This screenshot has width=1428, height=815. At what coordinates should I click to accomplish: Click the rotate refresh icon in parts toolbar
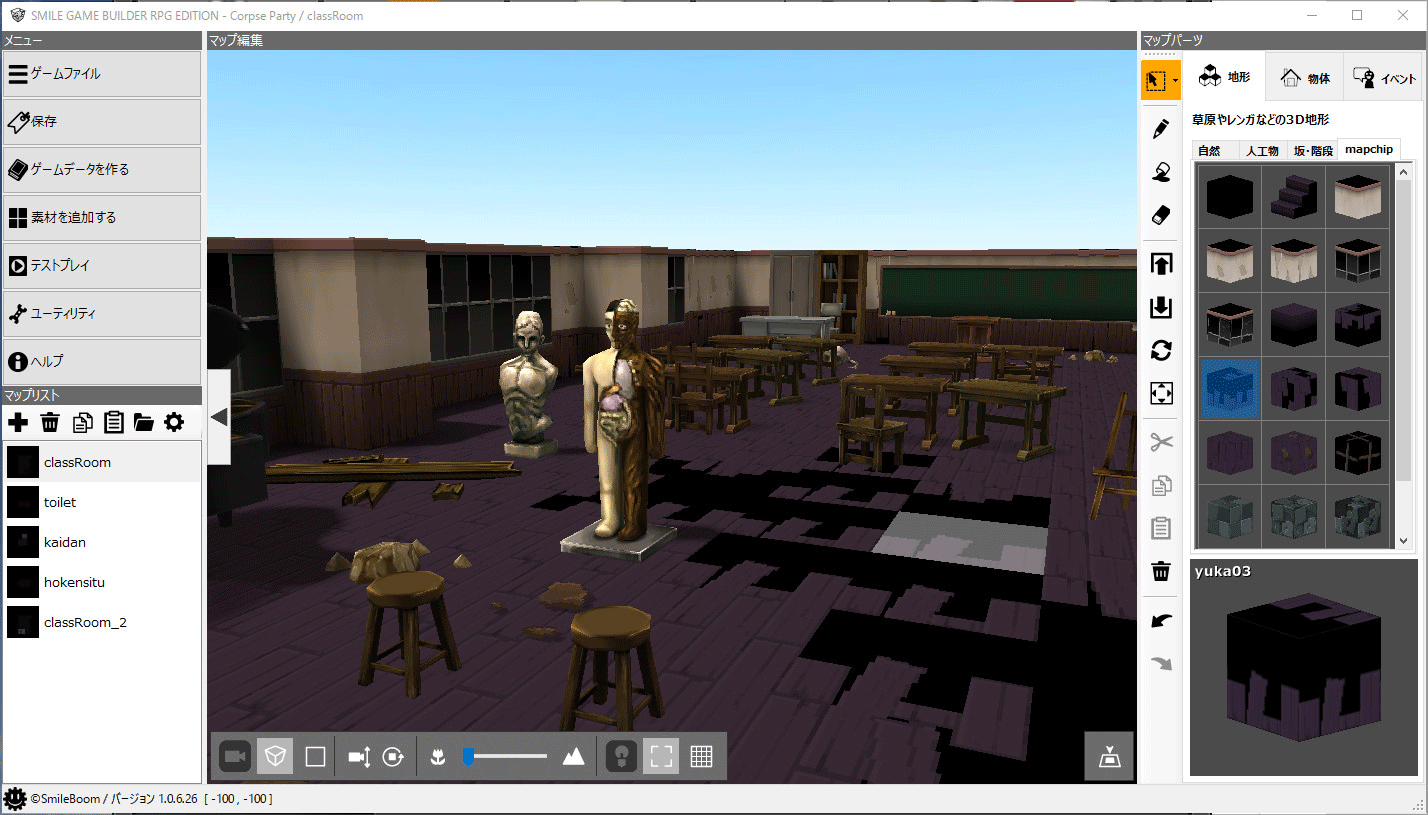1161,351
